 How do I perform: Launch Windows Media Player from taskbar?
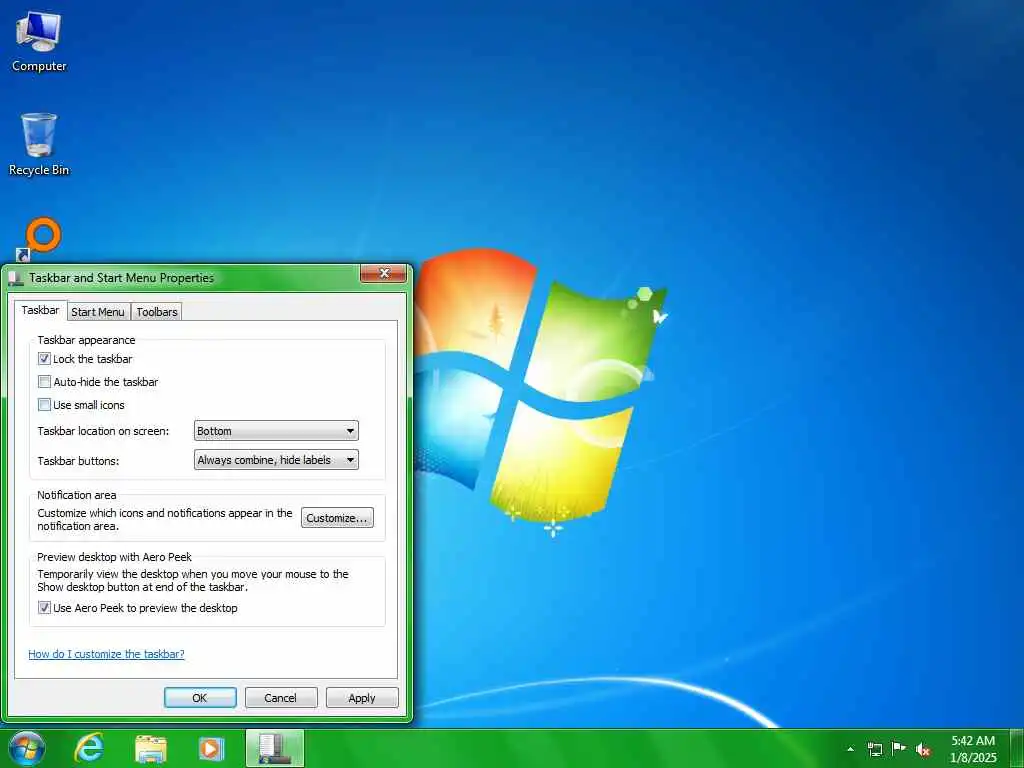211,748
